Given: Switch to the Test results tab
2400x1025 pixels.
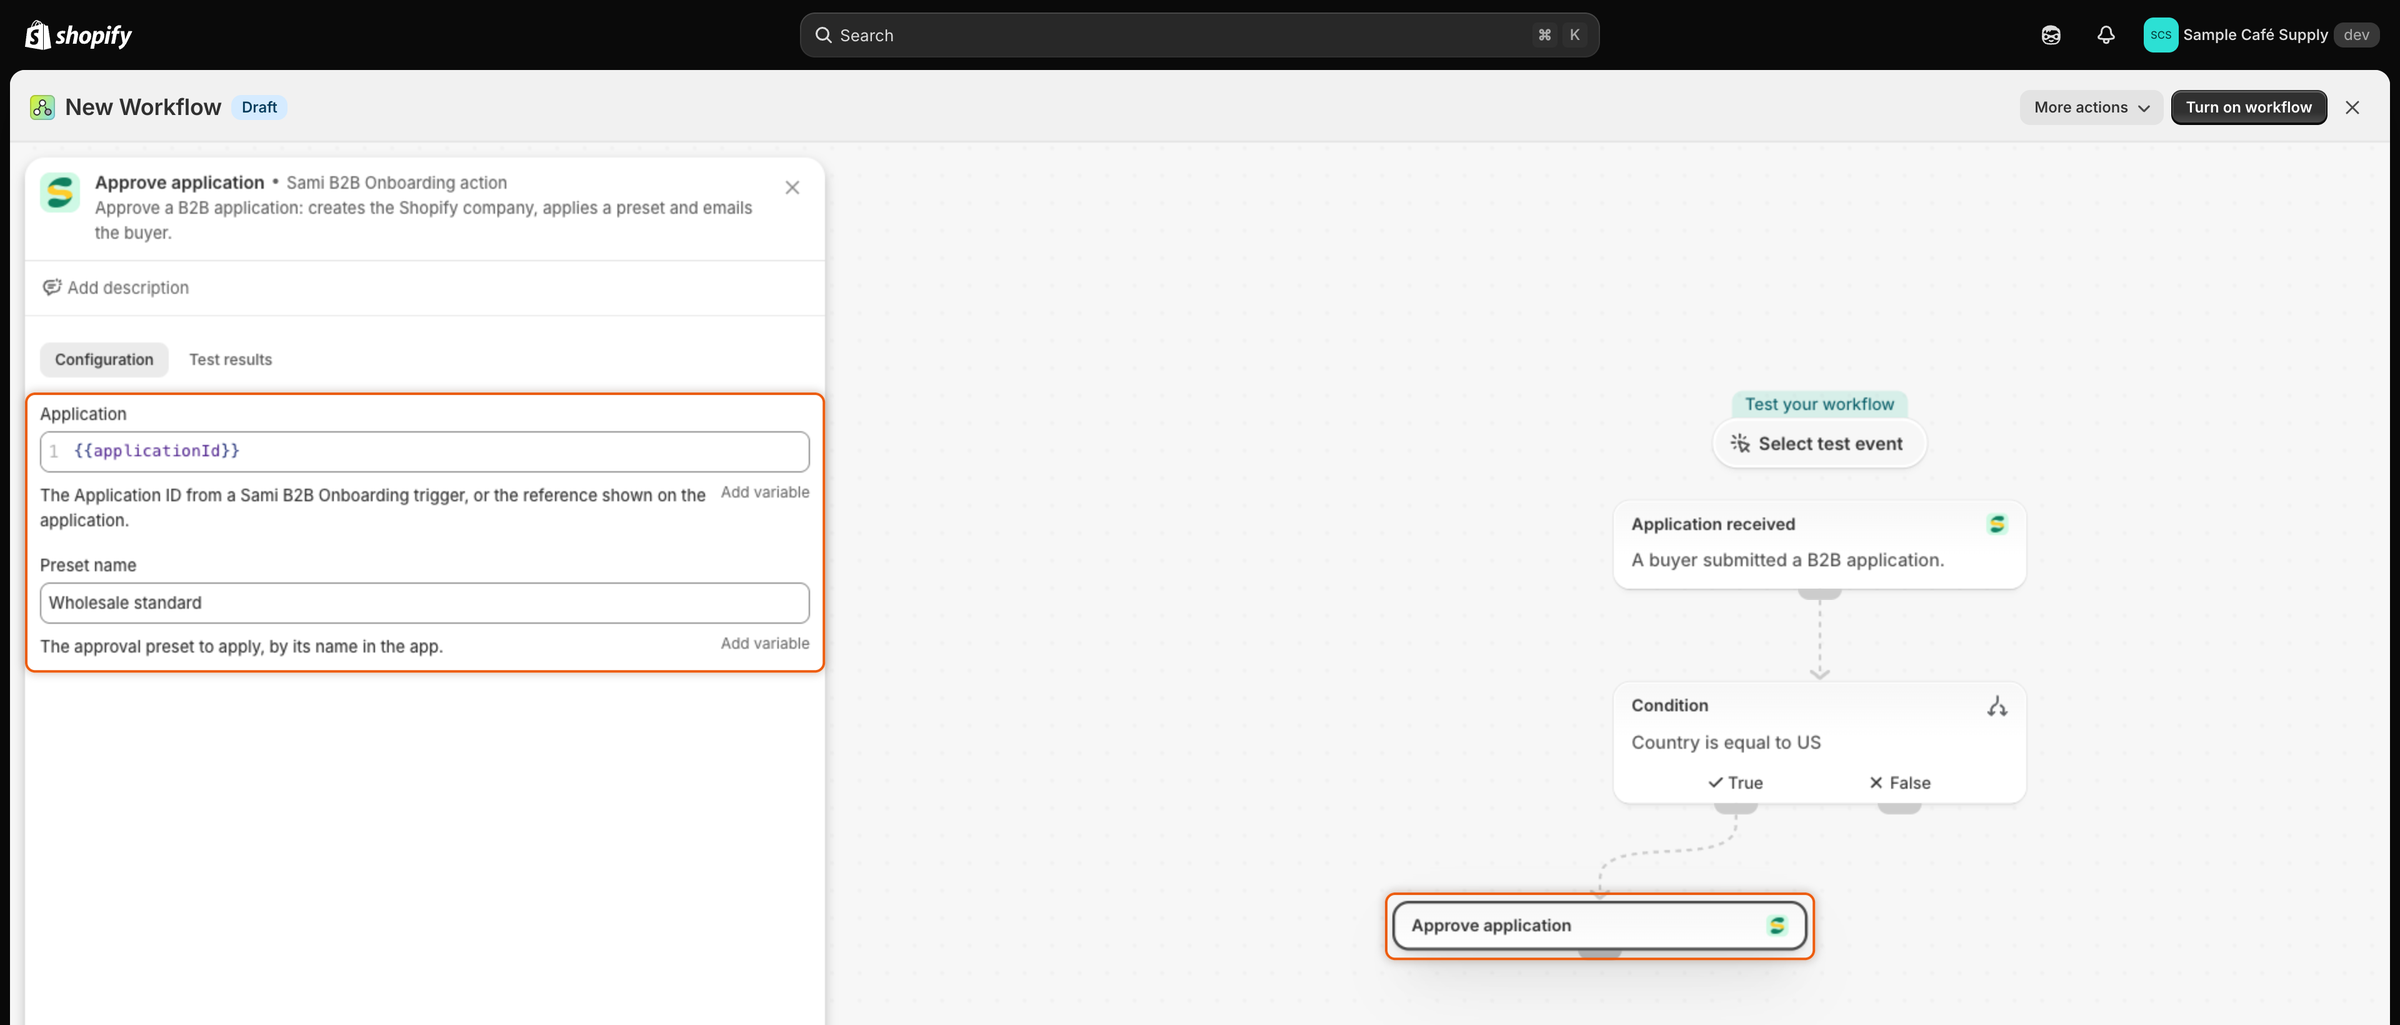Looking at the screenshot, I should 230,359.
